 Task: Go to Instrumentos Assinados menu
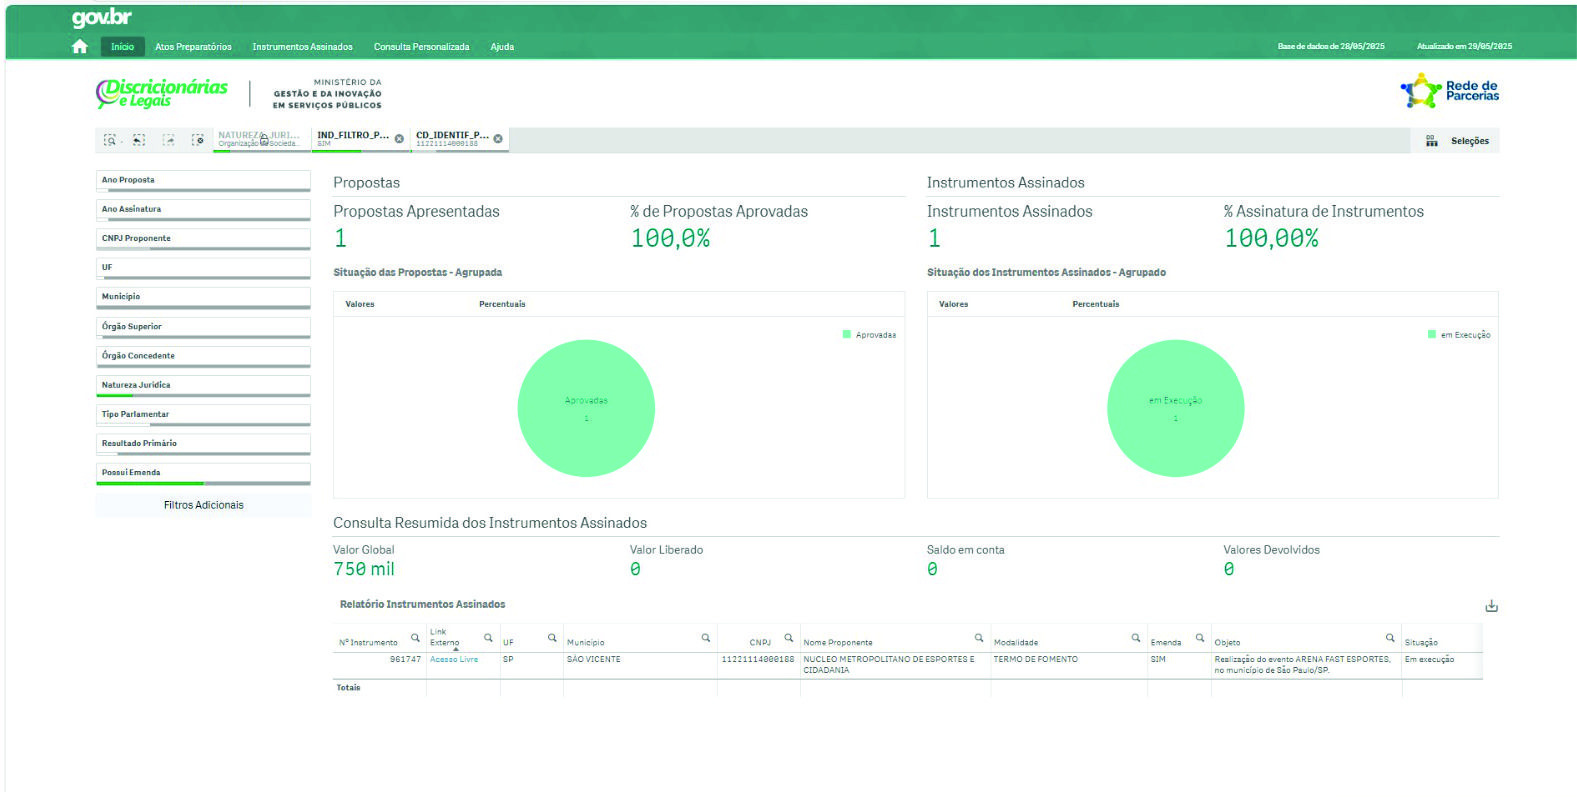(x=302, y=47)
